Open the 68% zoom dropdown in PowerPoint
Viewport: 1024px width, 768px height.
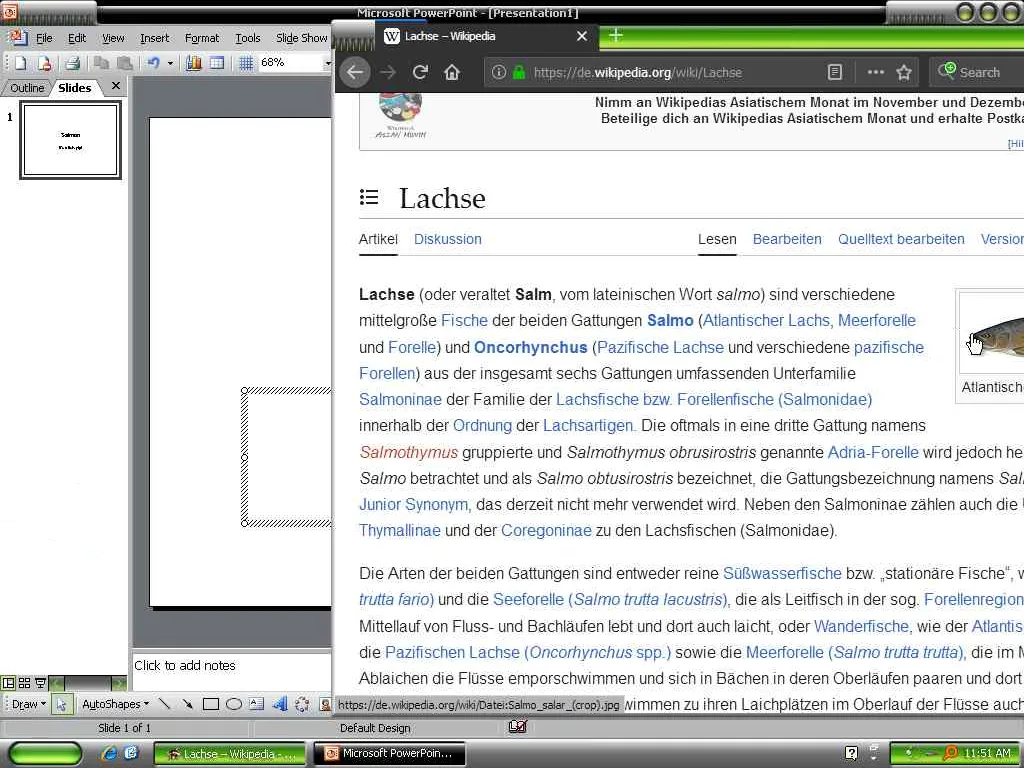point(327,63)
